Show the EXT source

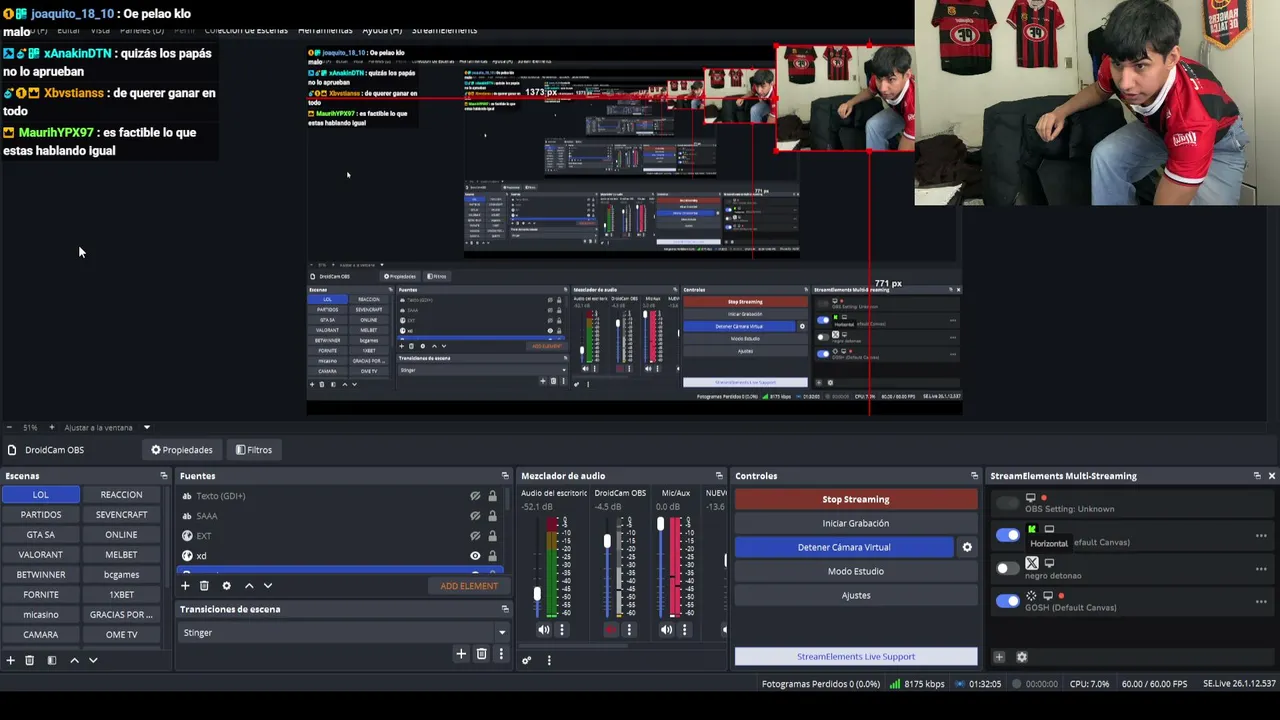(475, 536)
